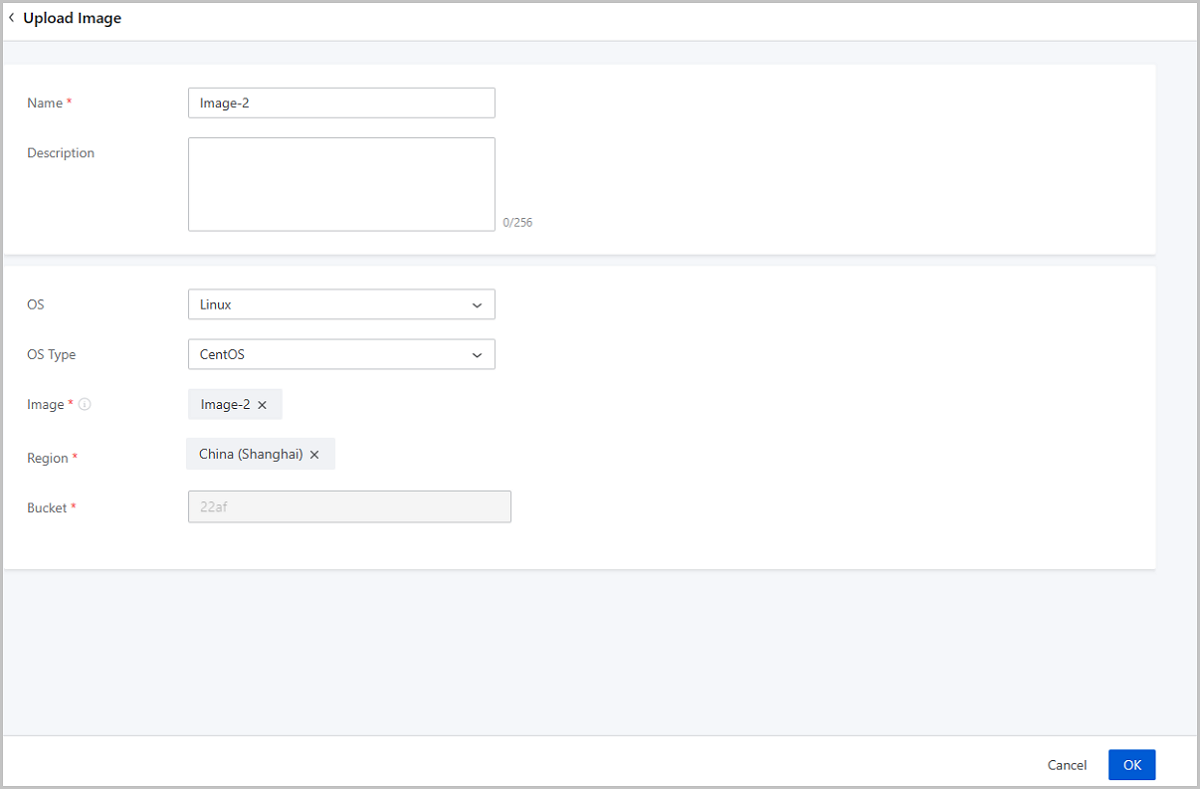Remove the Image-2 tag with its X
This screenshot has height=789, width=1200.
tap(262, 405)
